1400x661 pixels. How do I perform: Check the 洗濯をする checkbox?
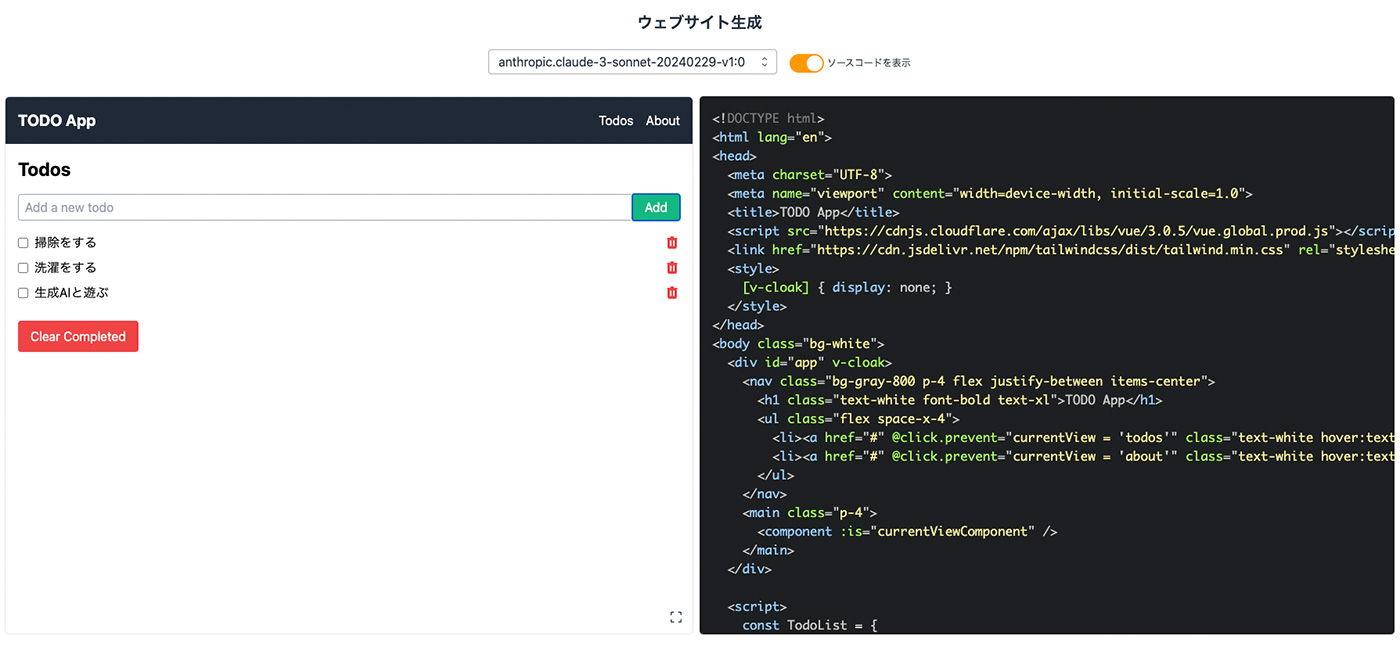[x=23, y=268]
